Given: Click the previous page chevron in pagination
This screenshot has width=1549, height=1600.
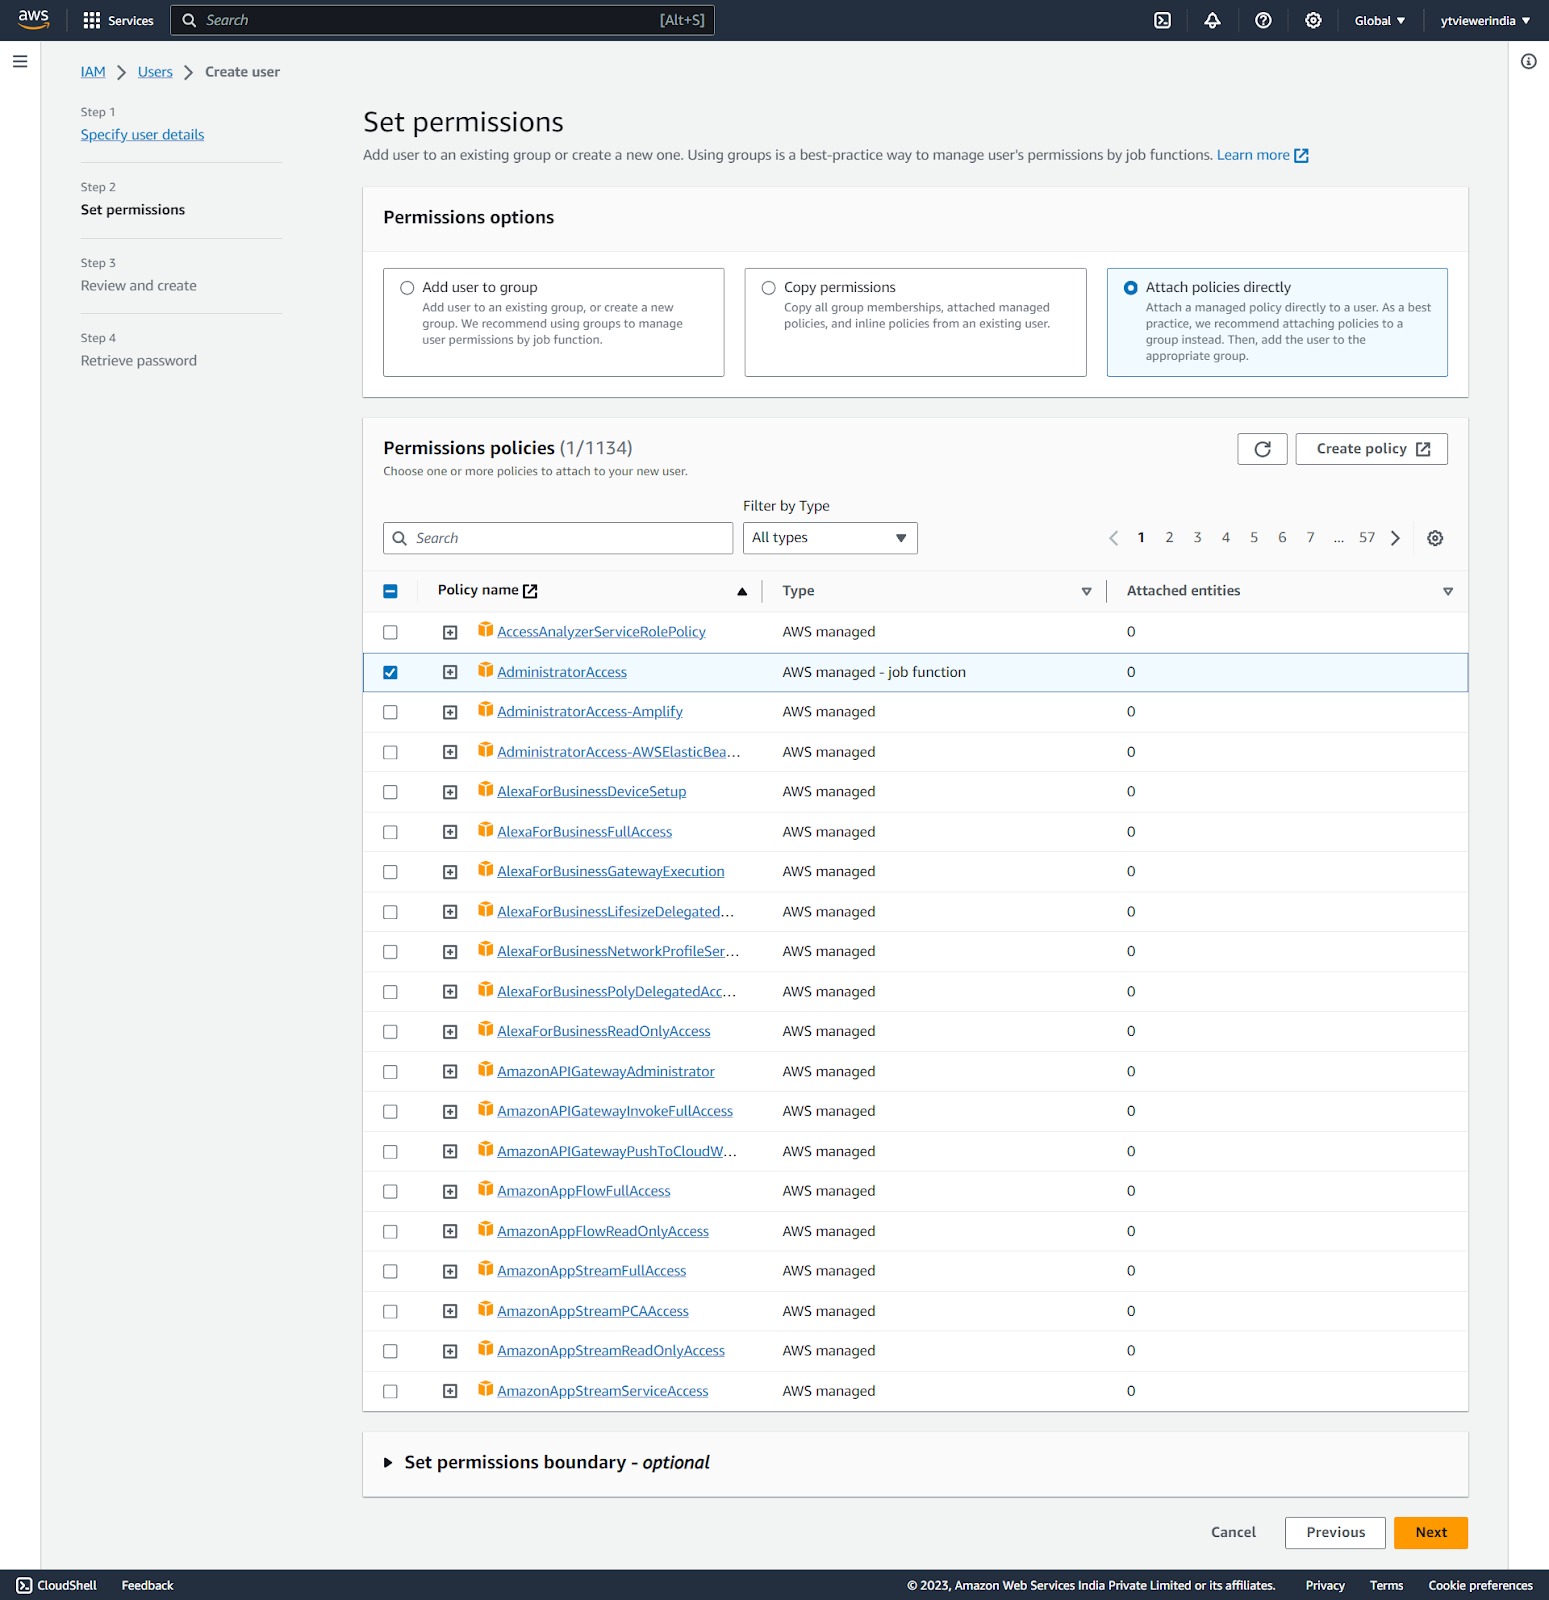Looking at the screenshot, I should [x=1113, y=538].
